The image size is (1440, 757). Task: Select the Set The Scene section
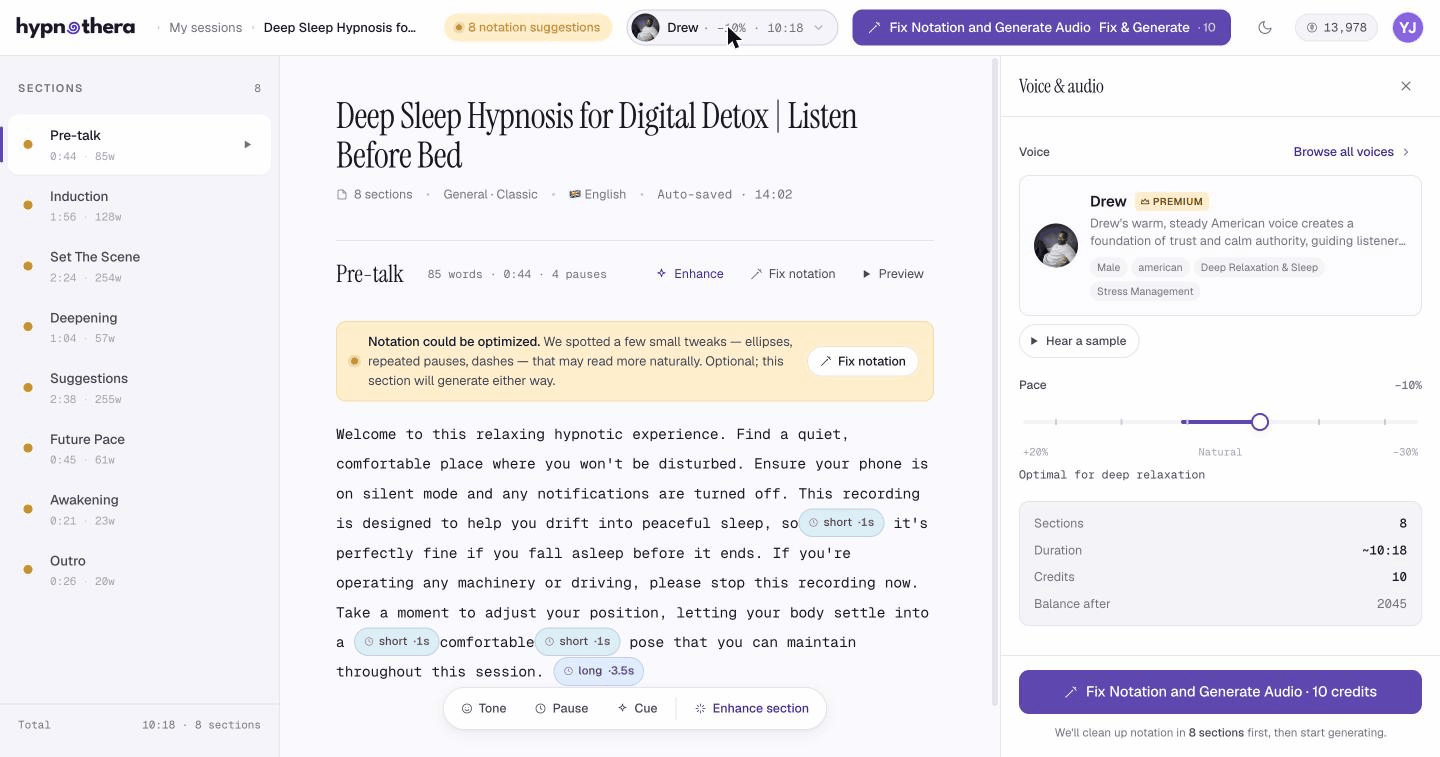[x=139, y=267]
